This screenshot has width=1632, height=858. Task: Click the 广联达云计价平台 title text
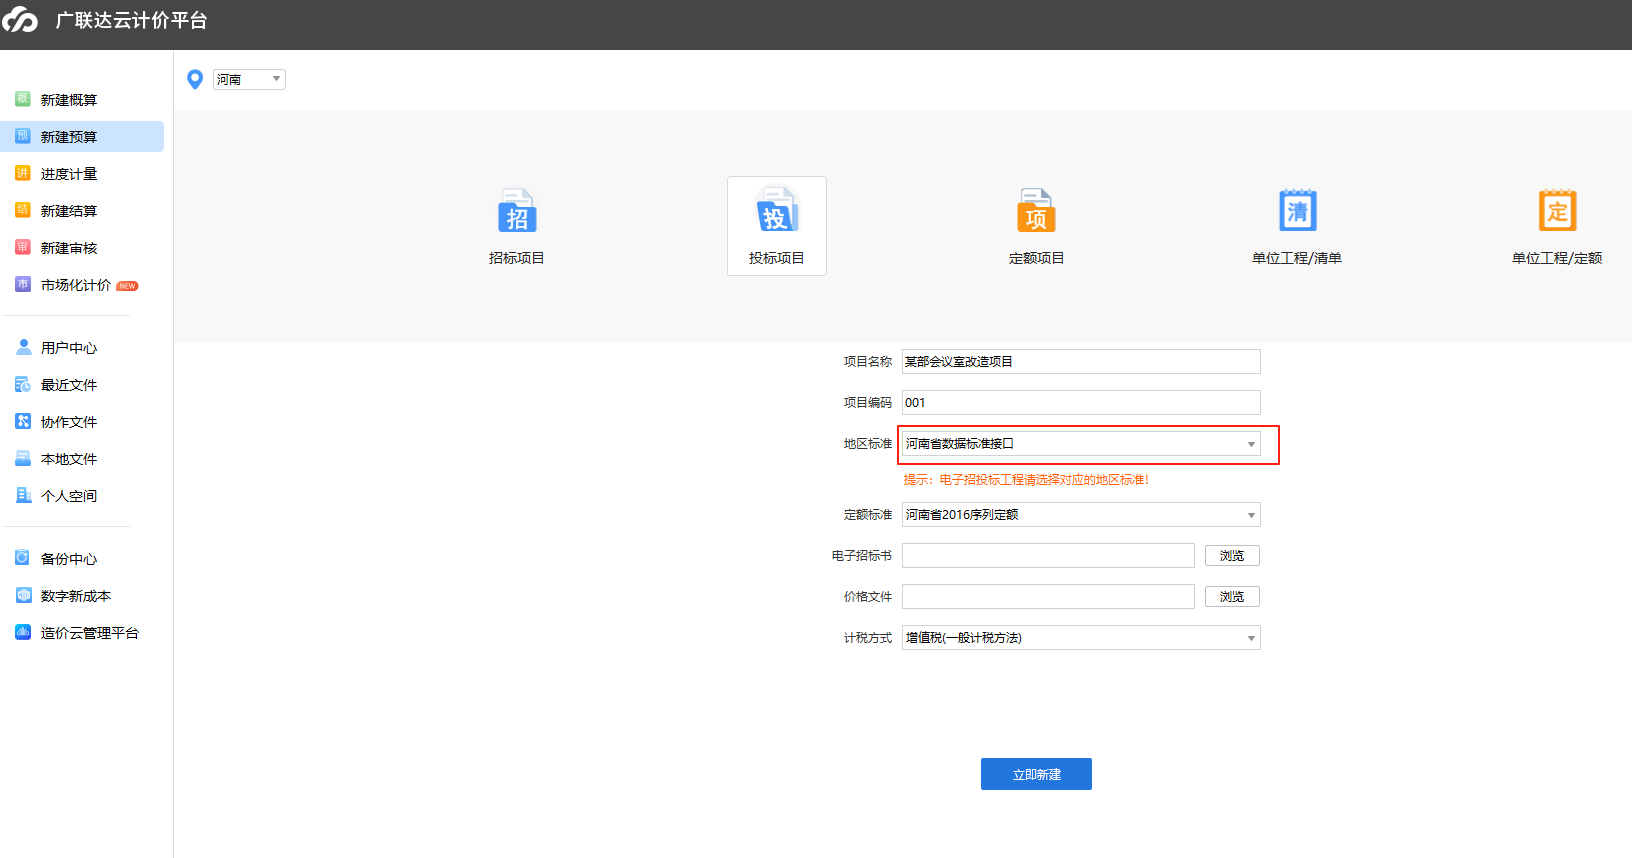[131, 21]
